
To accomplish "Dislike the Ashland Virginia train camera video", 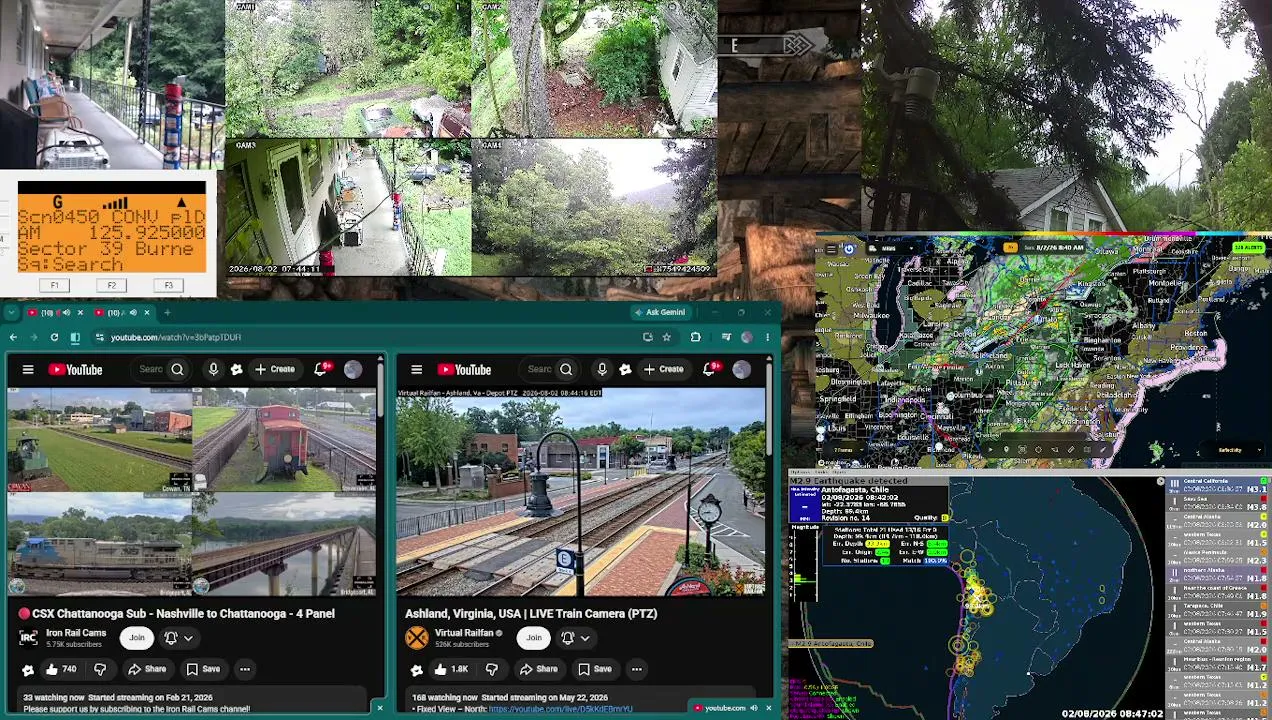I will click(x=491, y=669).
